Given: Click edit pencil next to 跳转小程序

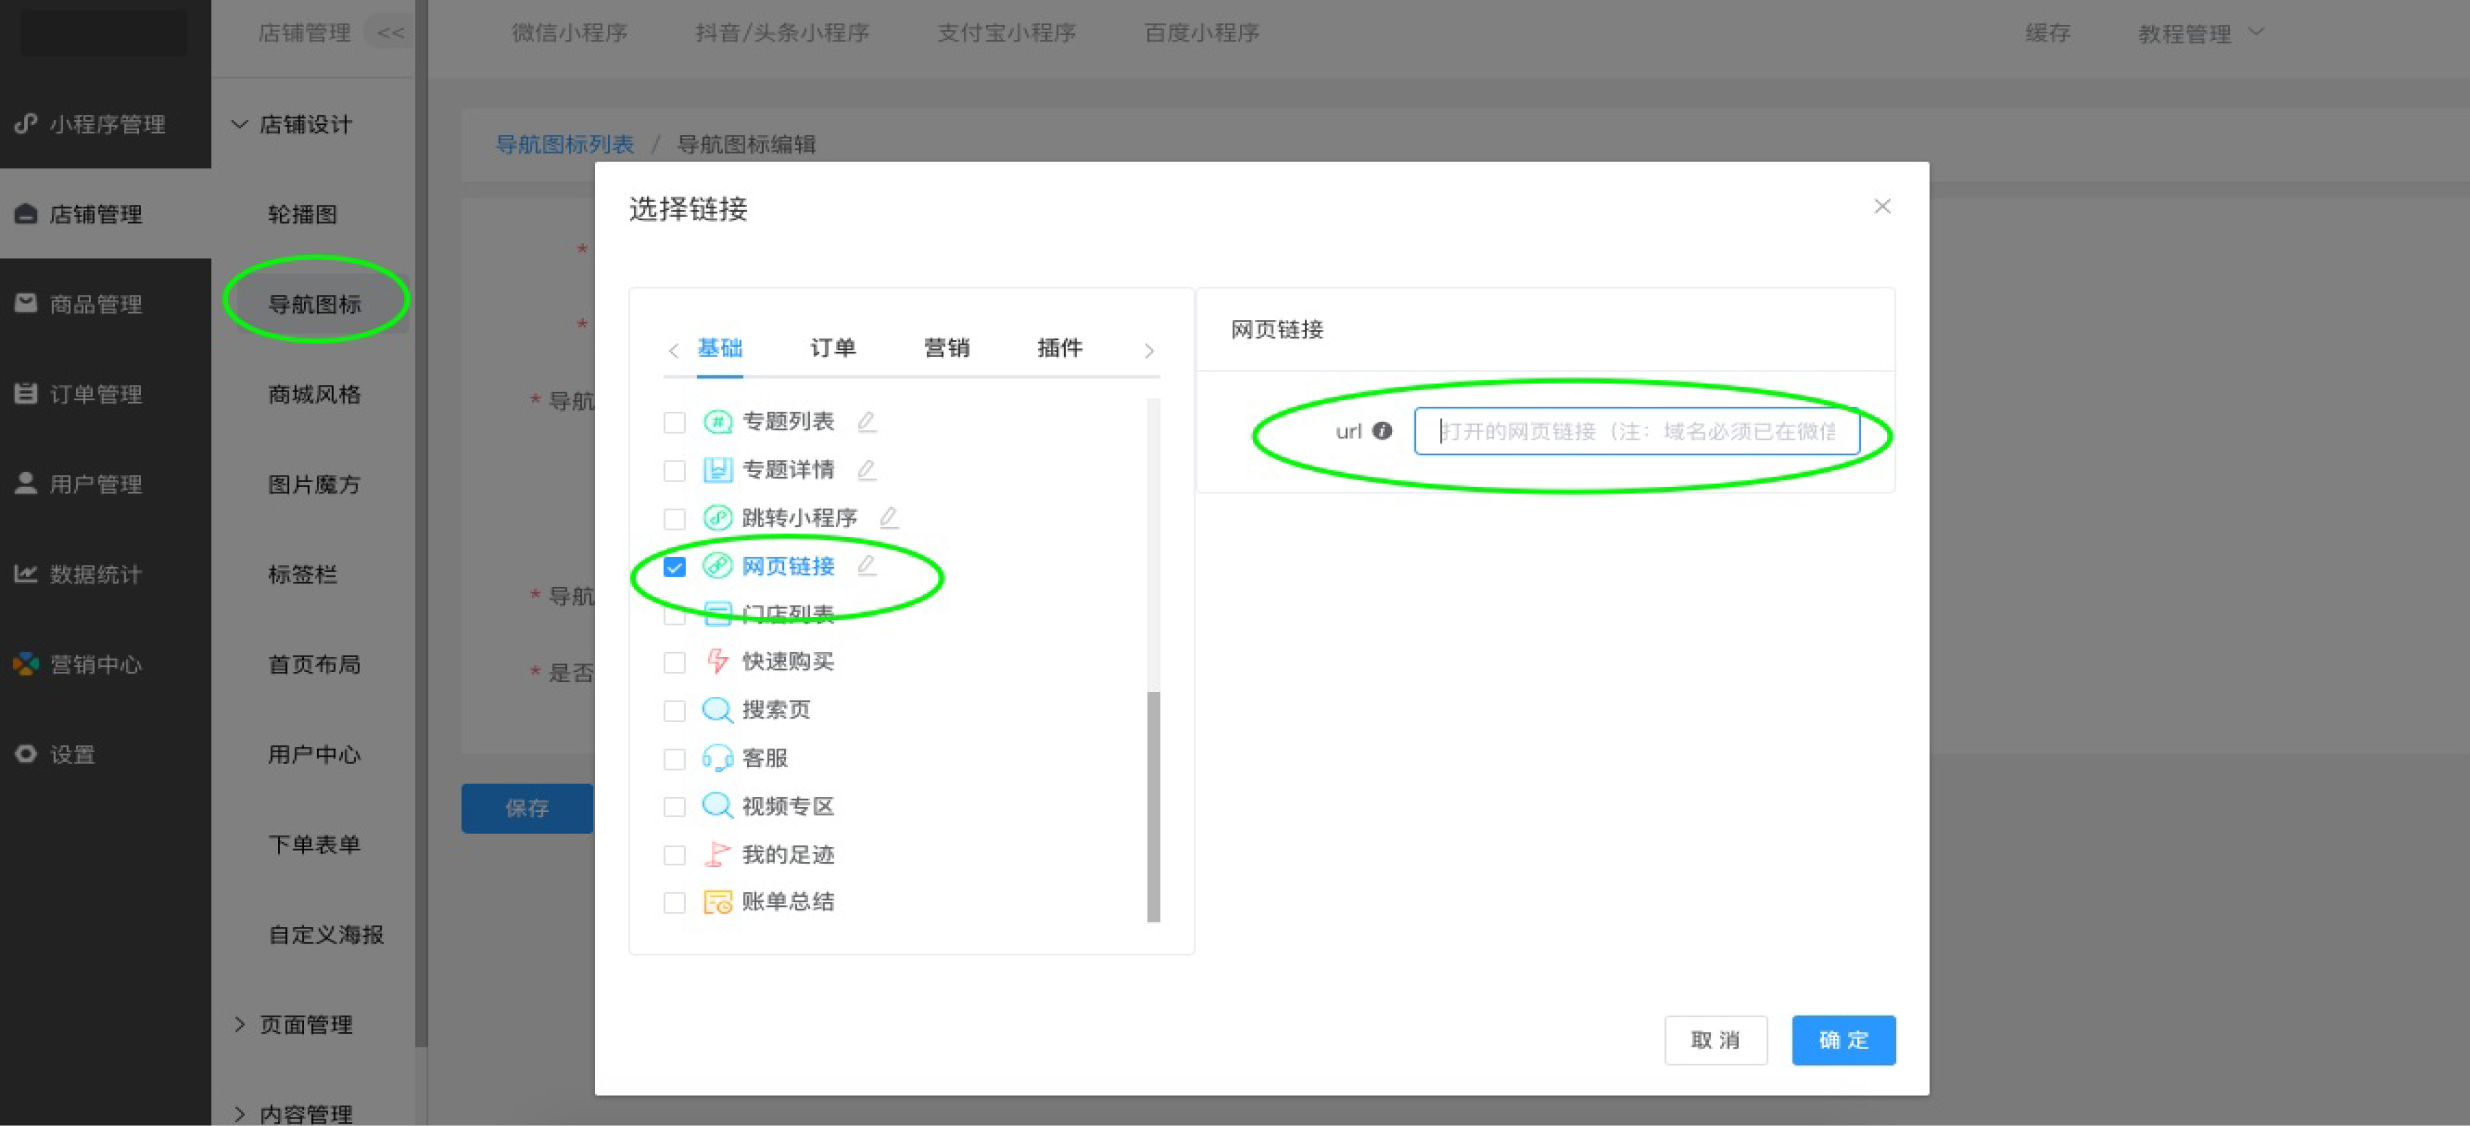Looking at the screenshot, I should coord(889,518).
